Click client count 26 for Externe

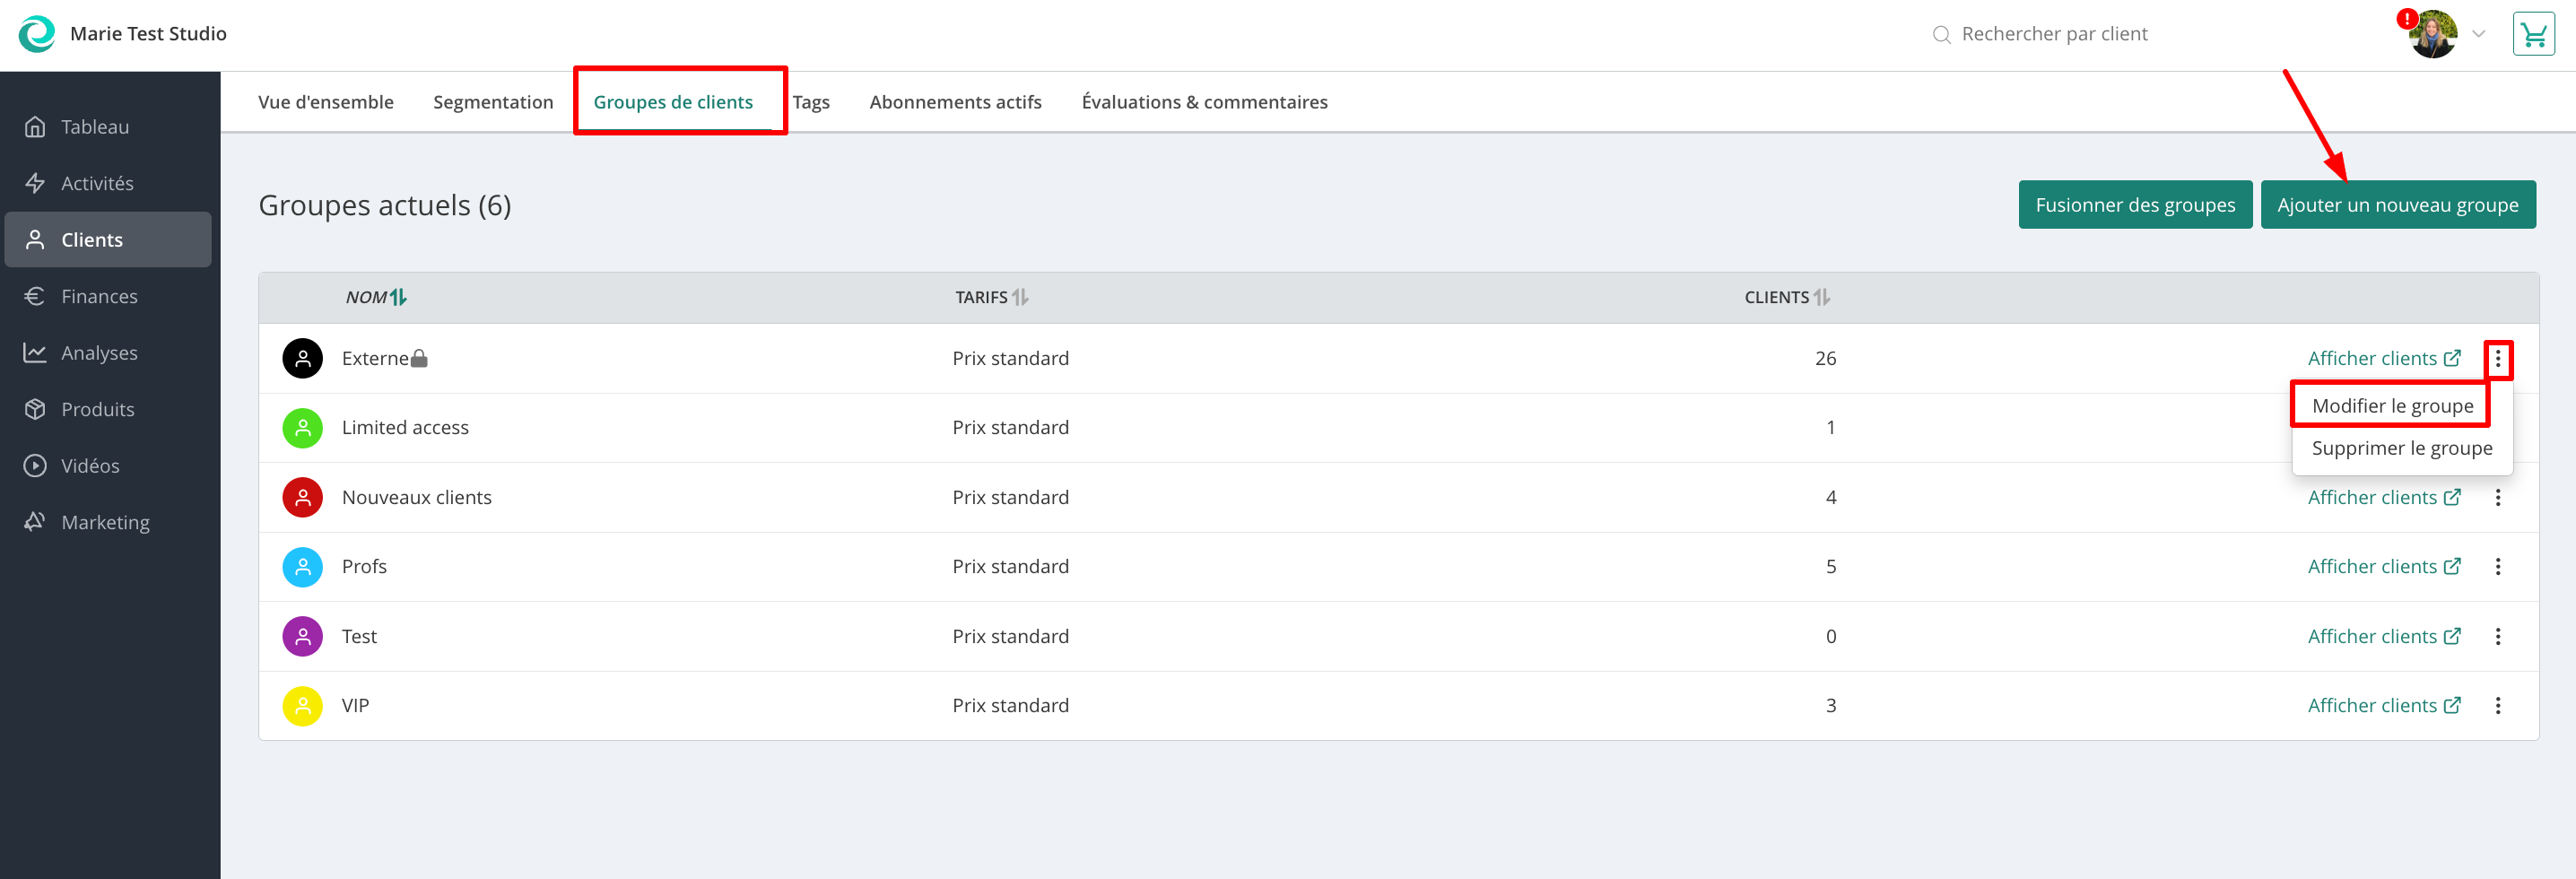1825,358
